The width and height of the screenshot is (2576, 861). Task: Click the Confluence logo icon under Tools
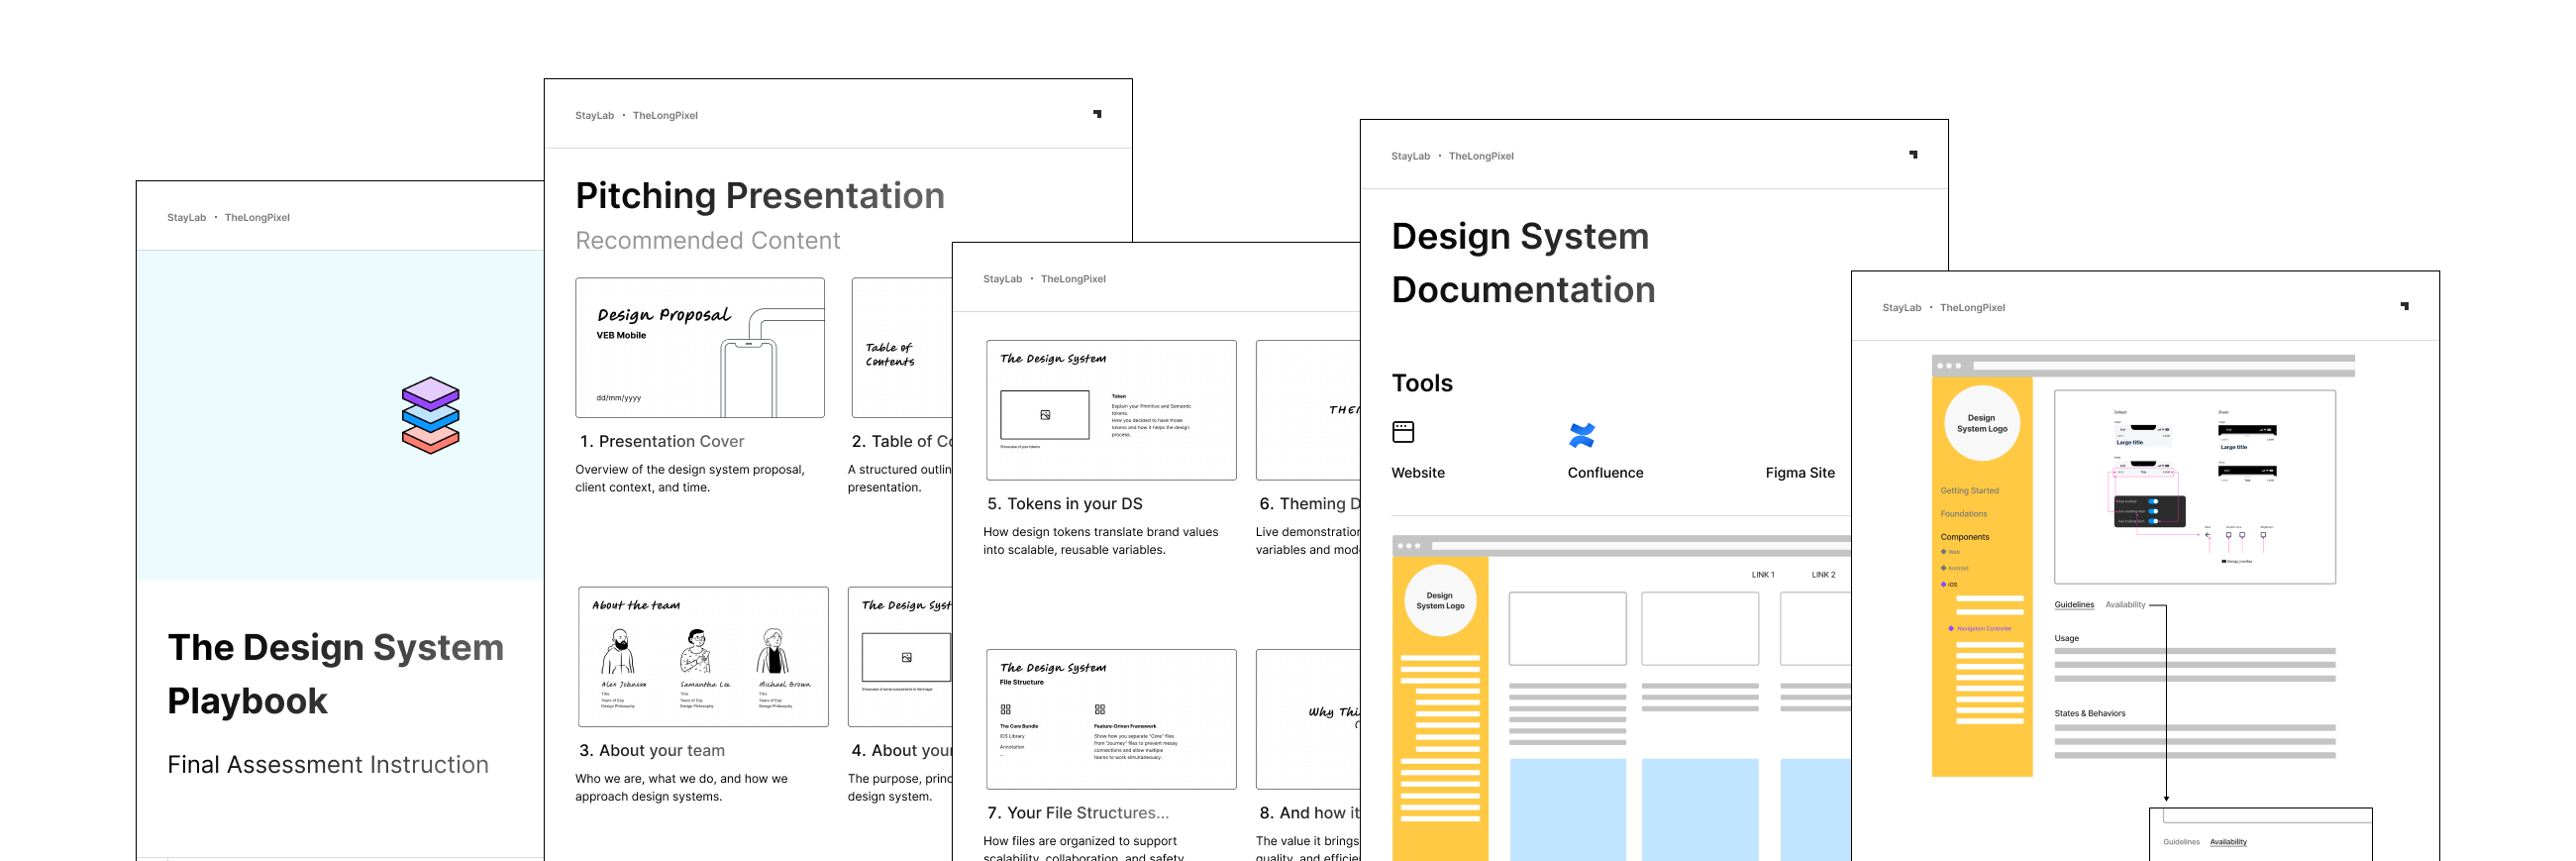1582,435
